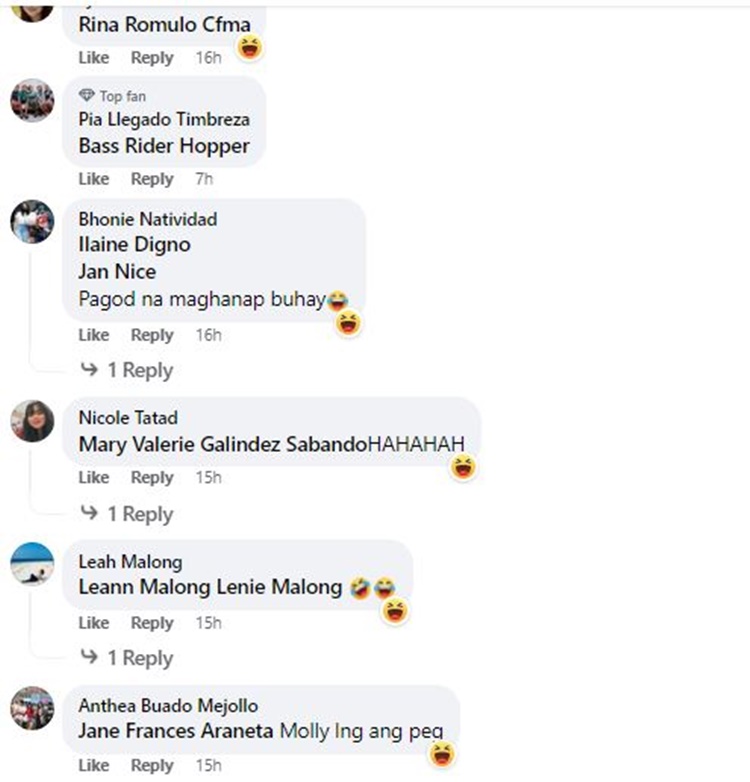Open tagged Mary Valerie Galindez Sabando profile
The image size is (750, 782).
click(x=223, y=444)
